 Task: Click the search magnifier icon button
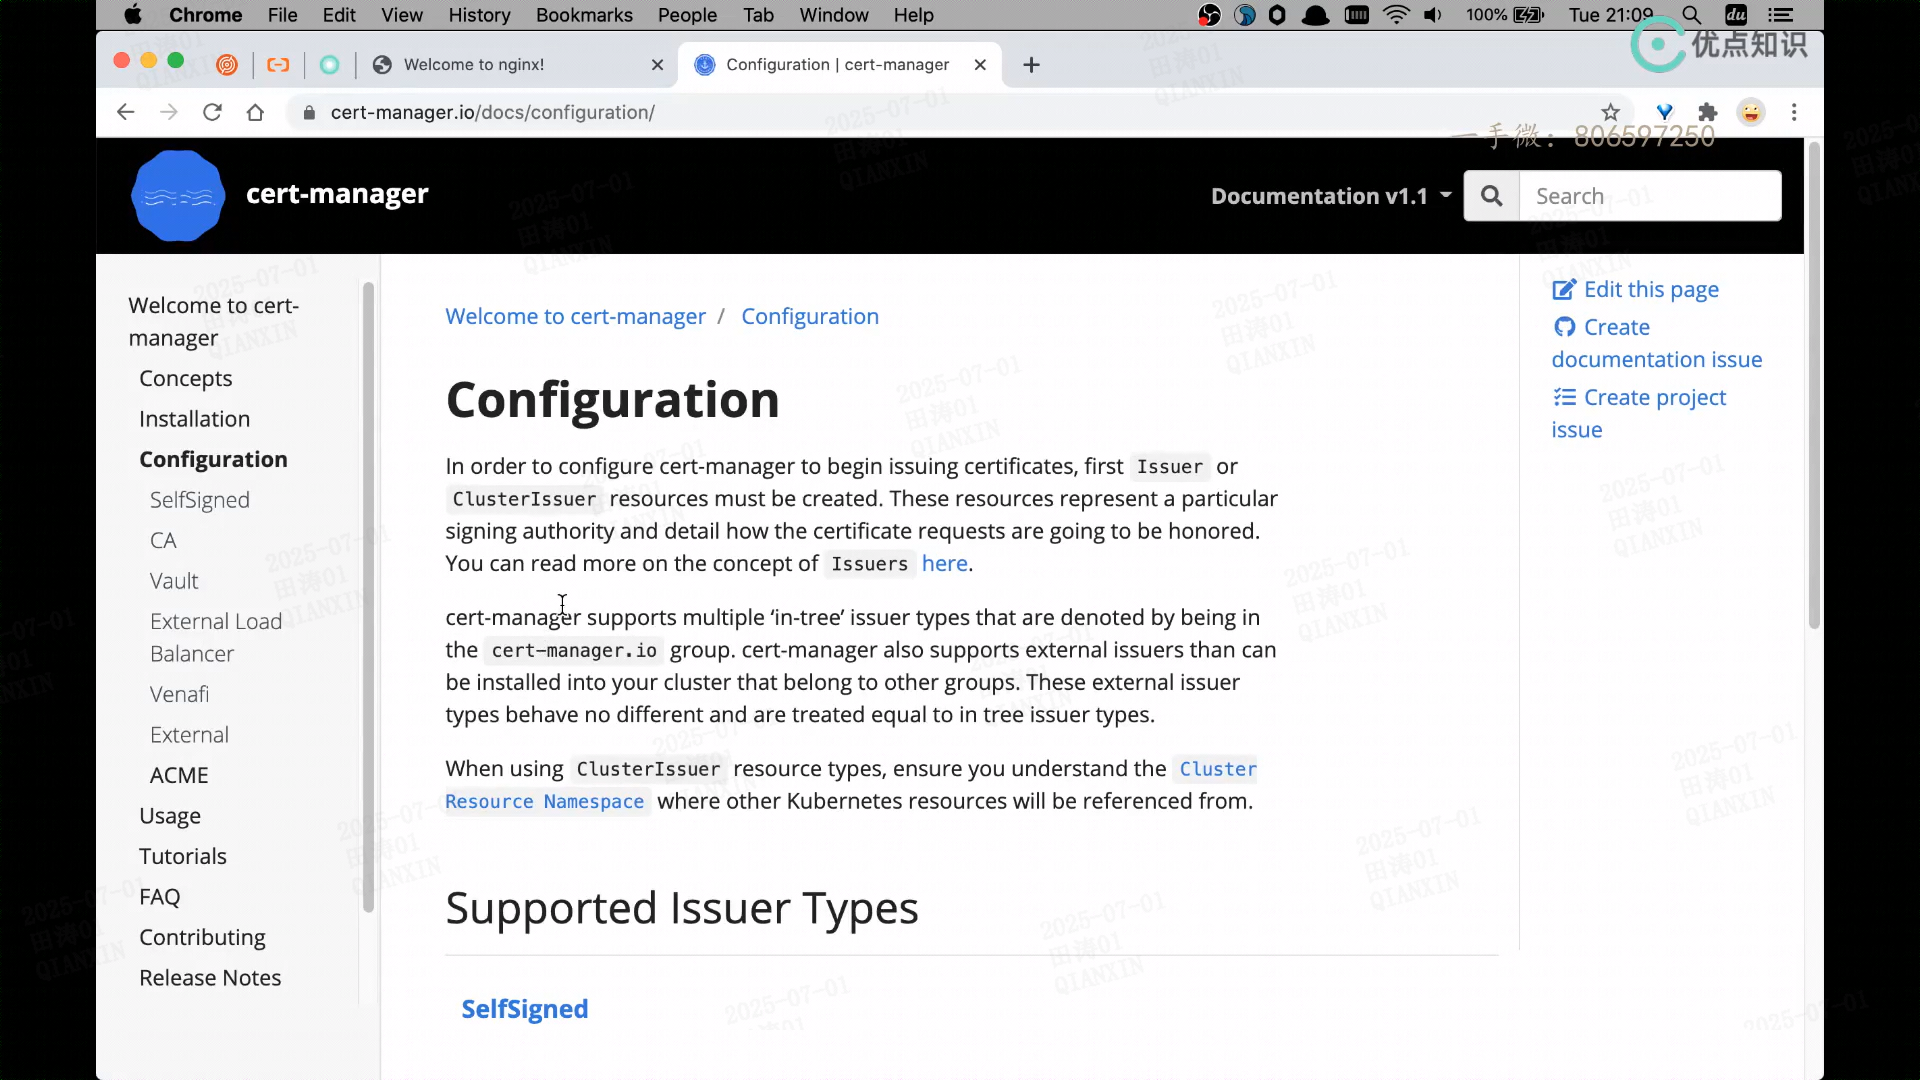(1491, 196)
